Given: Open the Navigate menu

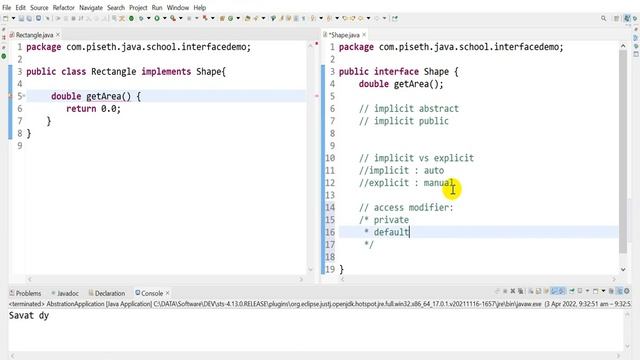Looking at the screenshot, I should [91, 7].
